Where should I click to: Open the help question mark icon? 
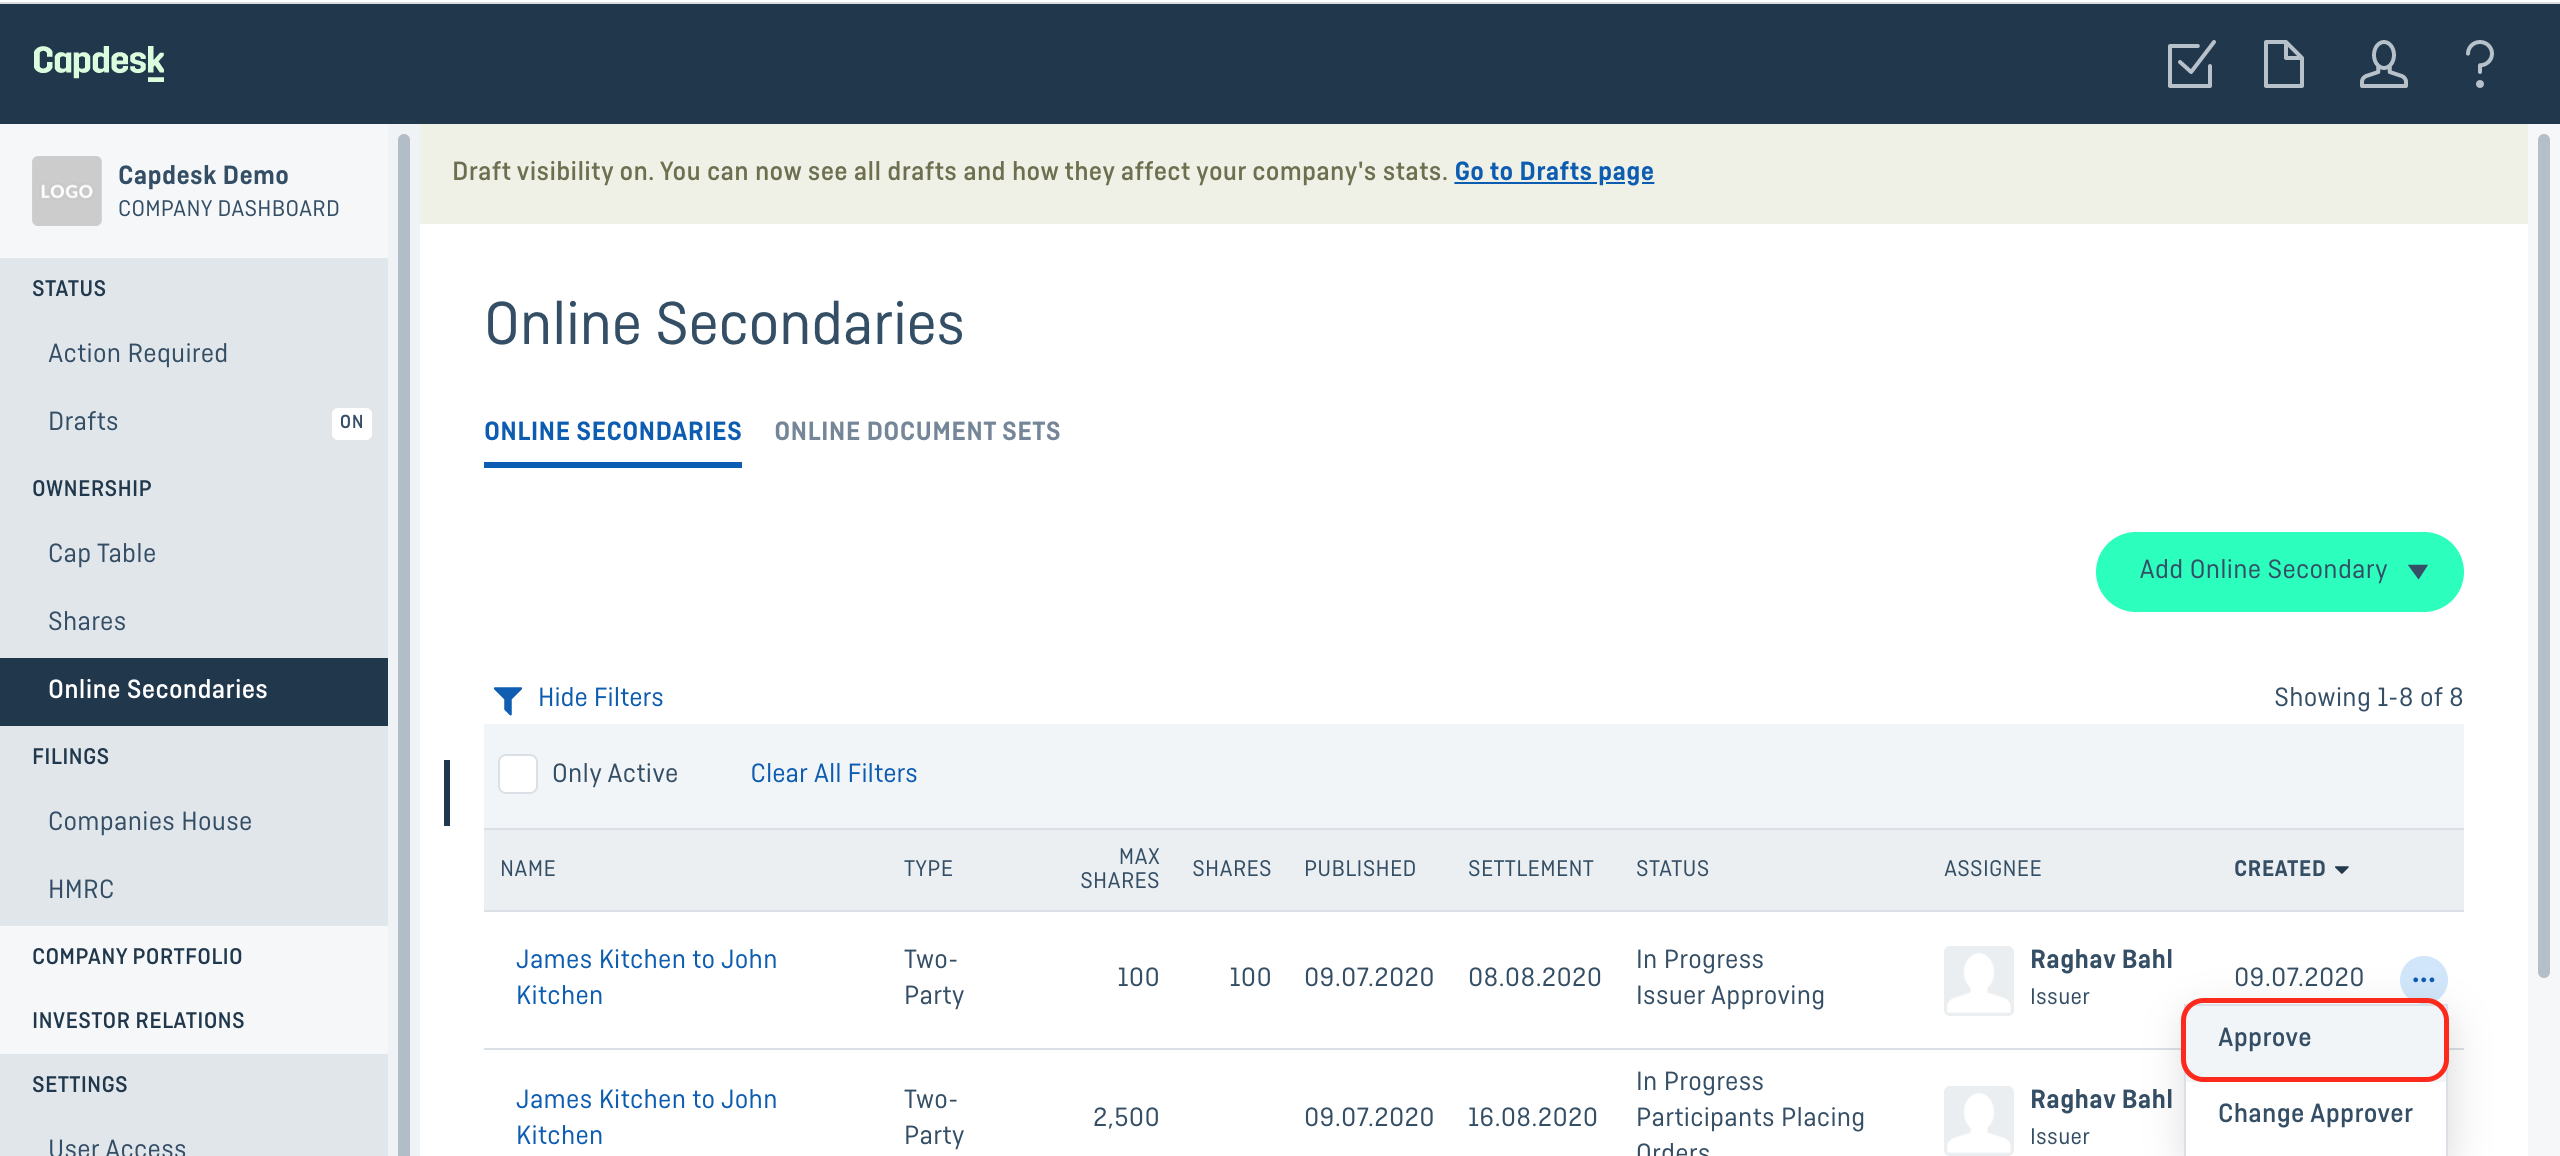tap(2479, 64)
